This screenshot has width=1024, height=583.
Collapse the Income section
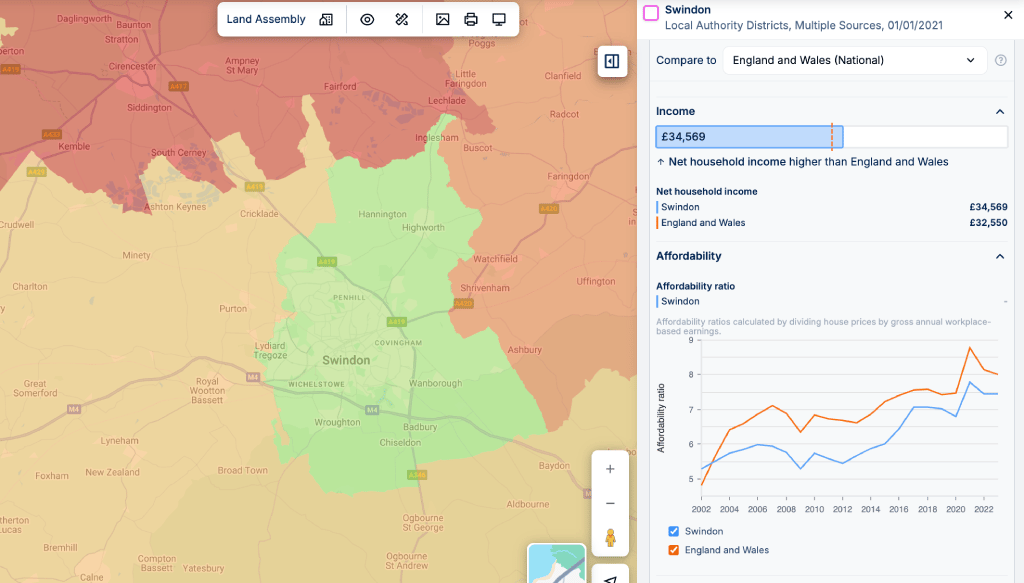[999, 111]
